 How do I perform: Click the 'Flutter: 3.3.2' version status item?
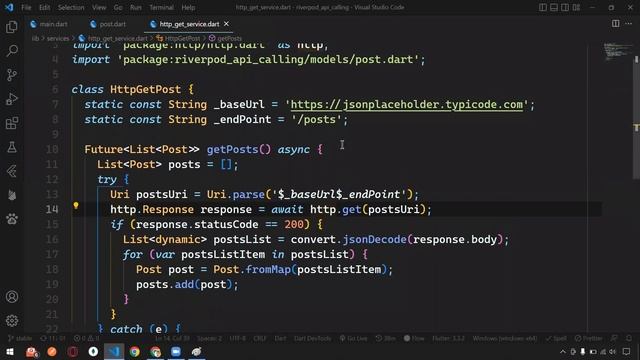[x=449, y=338]
